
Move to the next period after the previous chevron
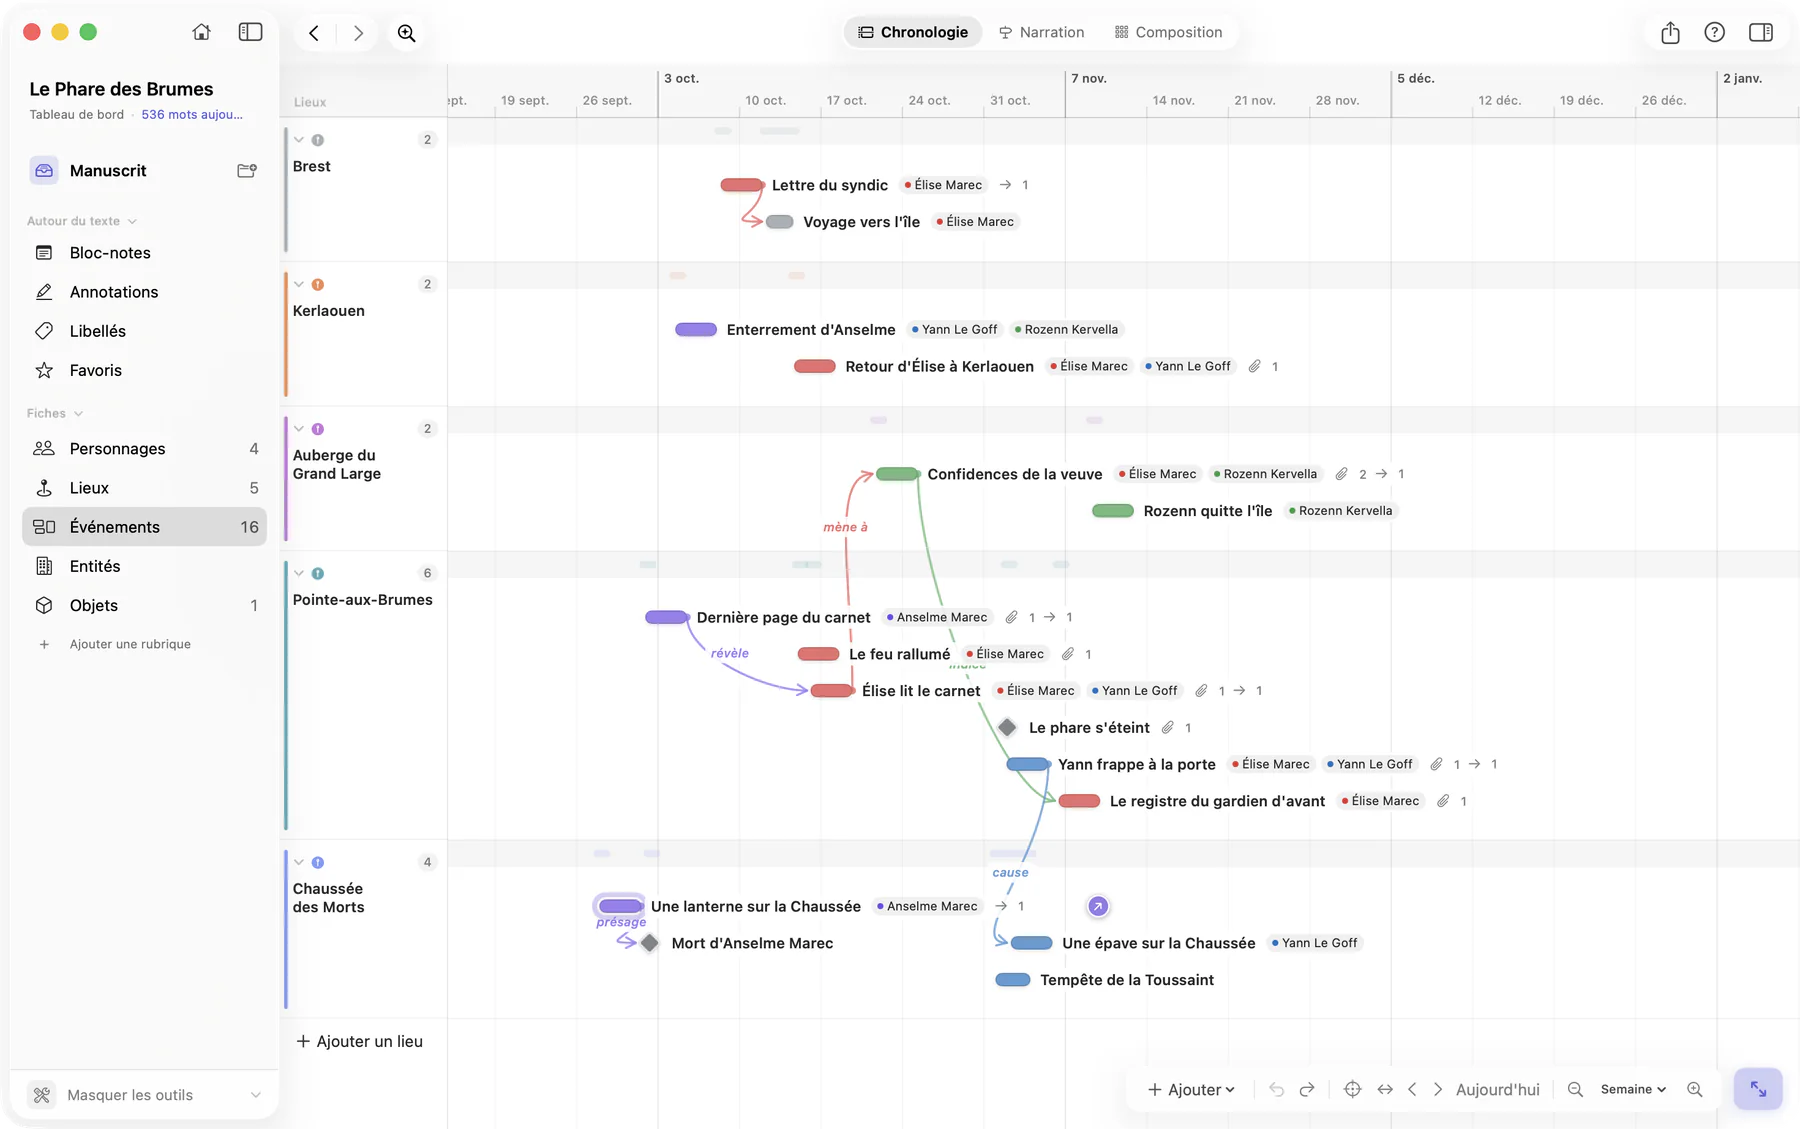[1438, 1090]
